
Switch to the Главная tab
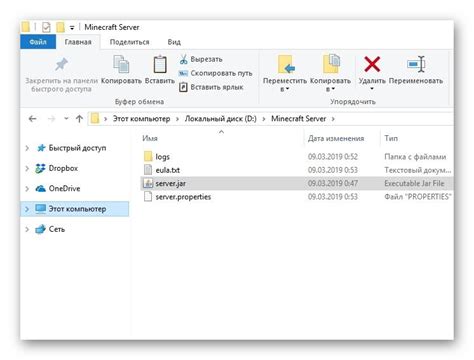[78, 42]
